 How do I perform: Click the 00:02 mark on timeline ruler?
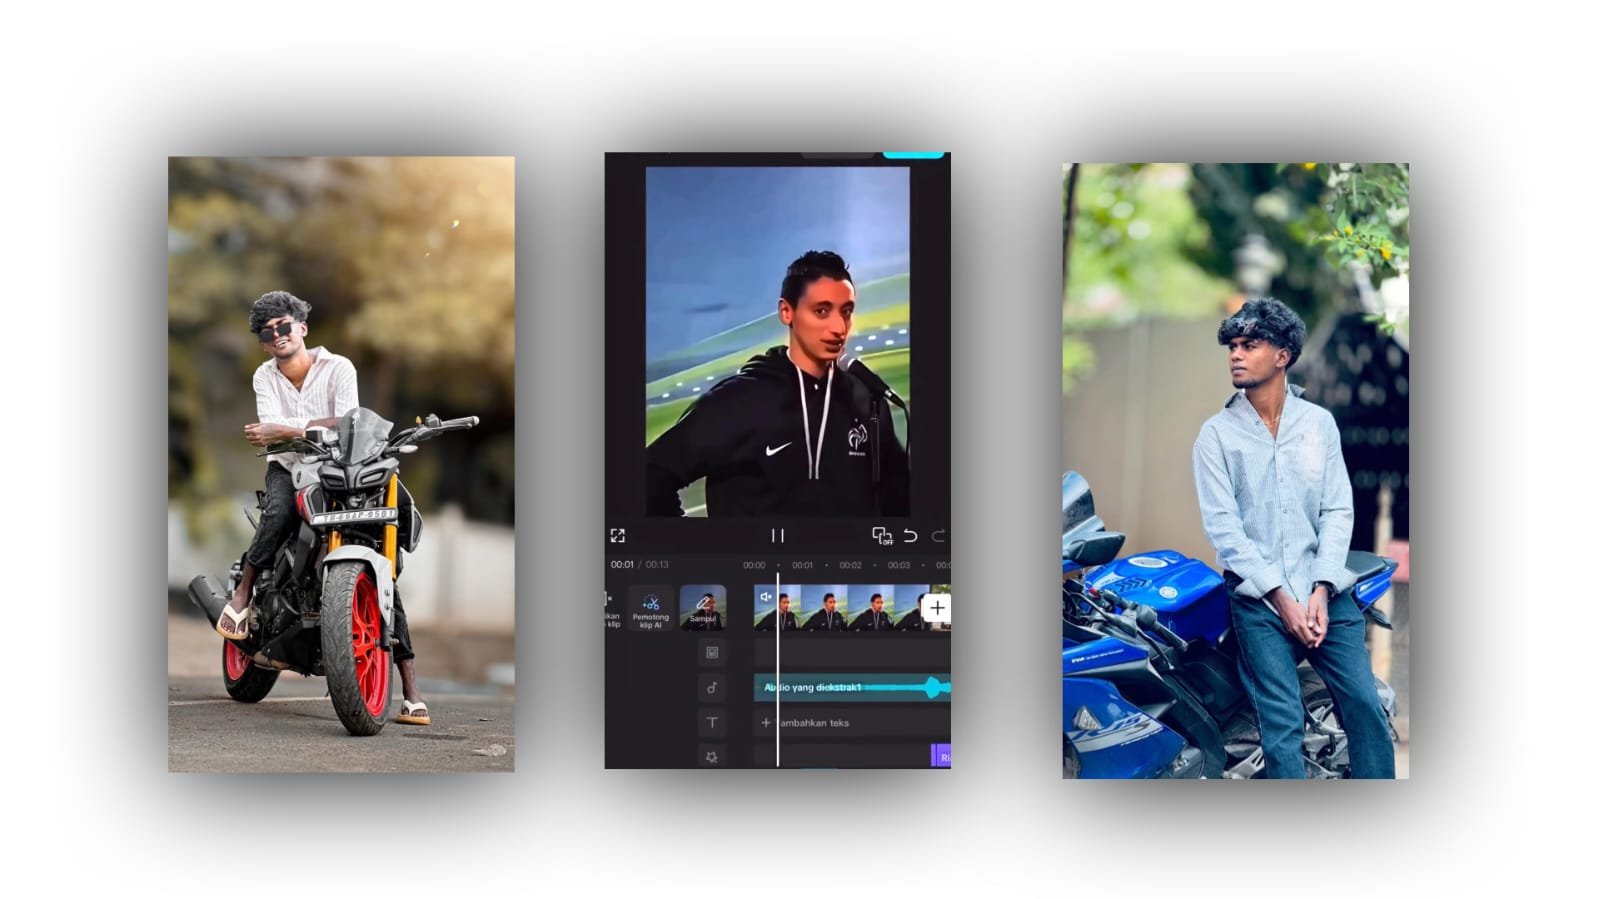(x=850, y=565)
